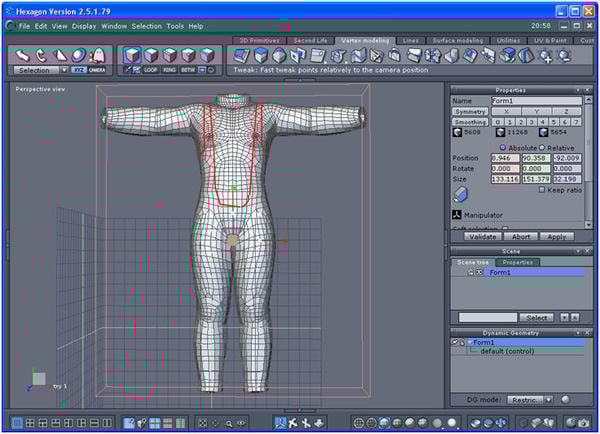
Task: Click the single-view layout icon
Action: [x=18, y=423]
